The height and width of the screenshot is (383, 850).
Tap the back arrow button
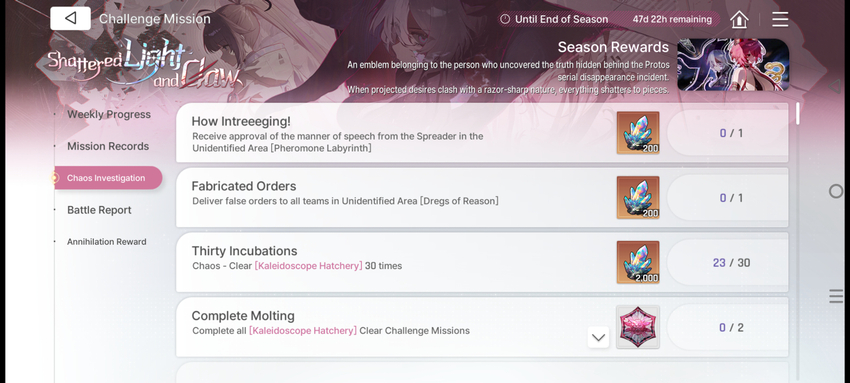[70, 18]
